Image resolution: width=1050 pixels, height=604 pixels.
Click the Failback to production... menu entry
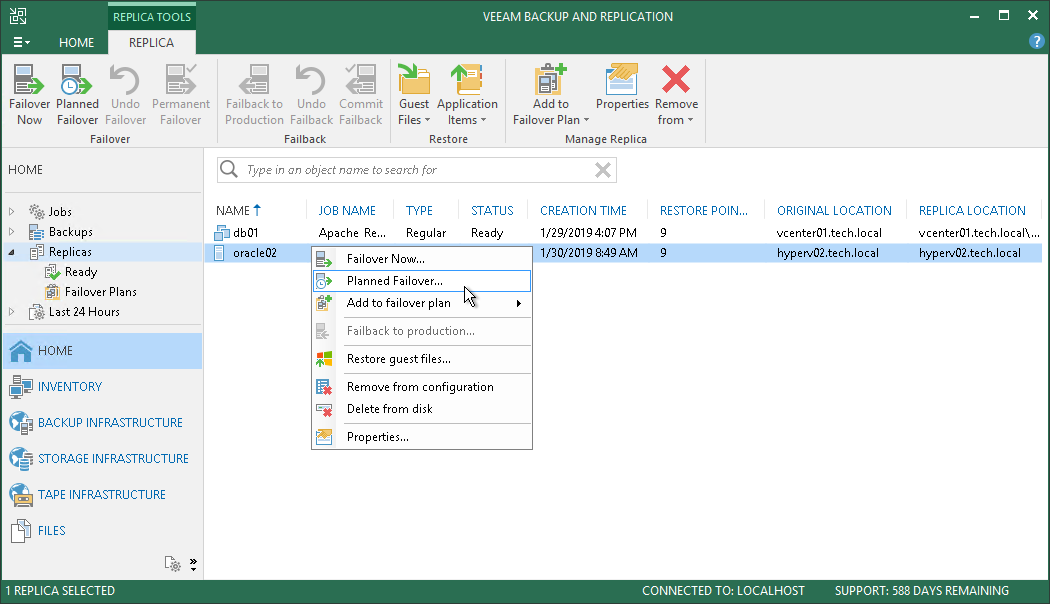click(422, 331)
